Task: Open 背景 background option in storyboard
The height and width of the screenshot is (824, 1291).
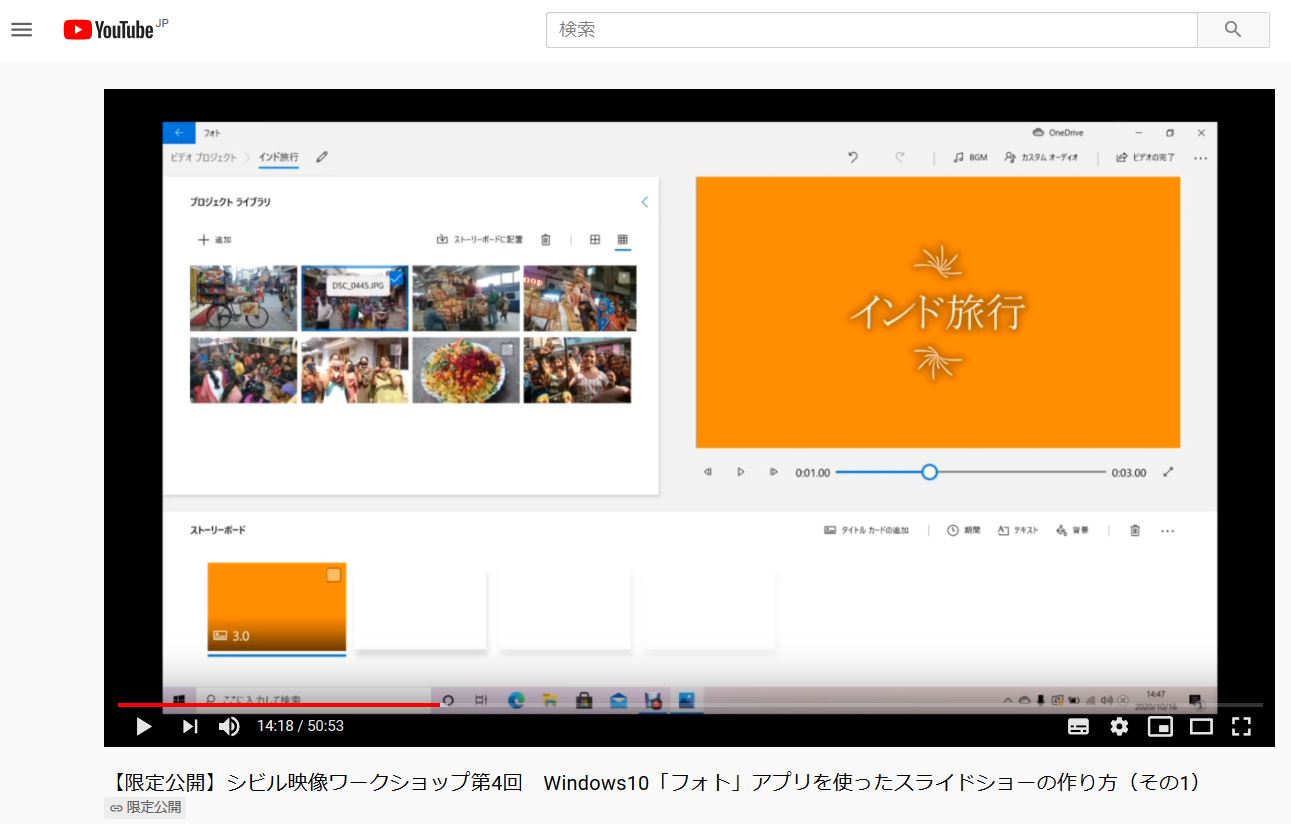Action: coord(1072,531)
